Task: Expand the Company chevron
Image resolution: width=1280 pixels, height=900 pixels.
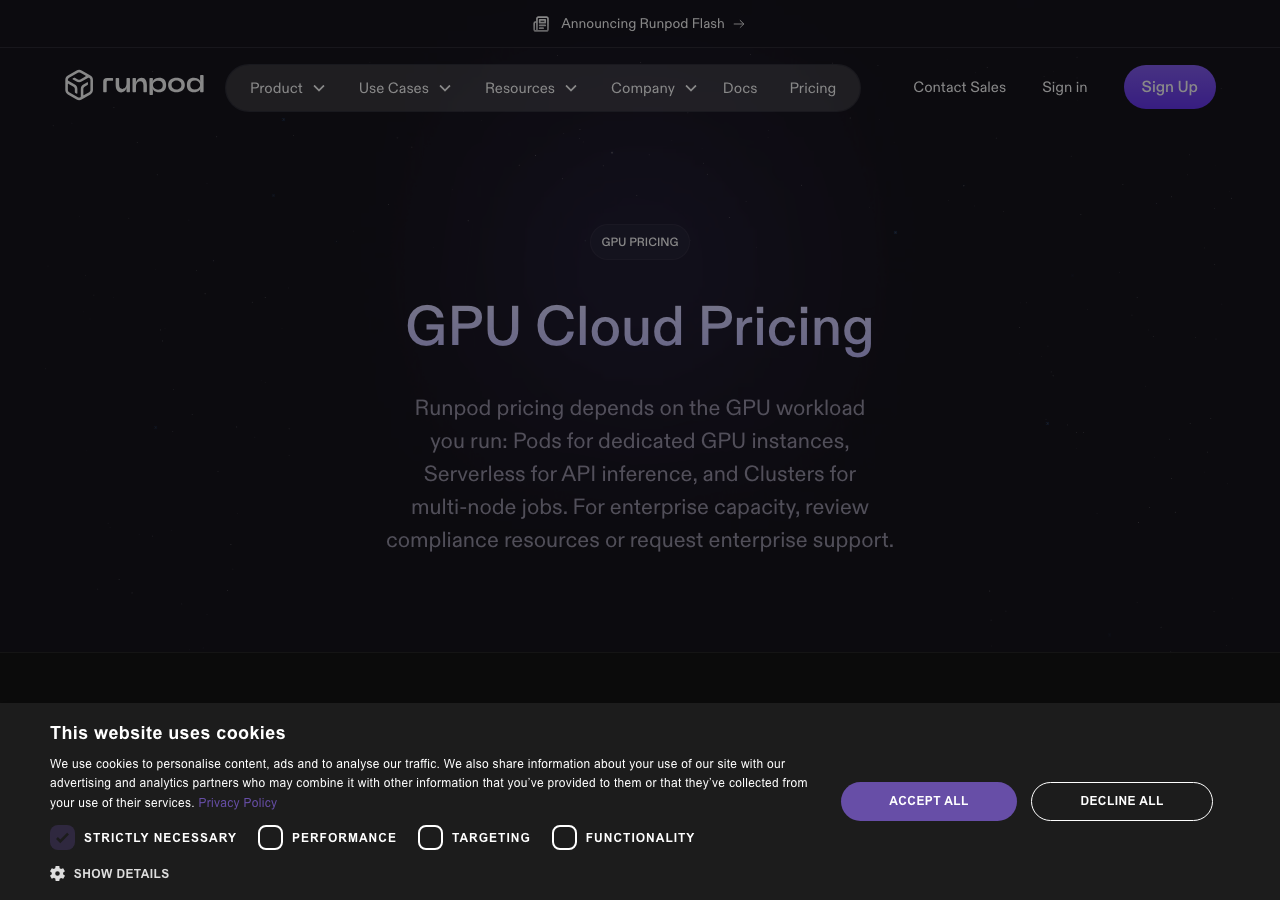Action: tap(691, 88)
